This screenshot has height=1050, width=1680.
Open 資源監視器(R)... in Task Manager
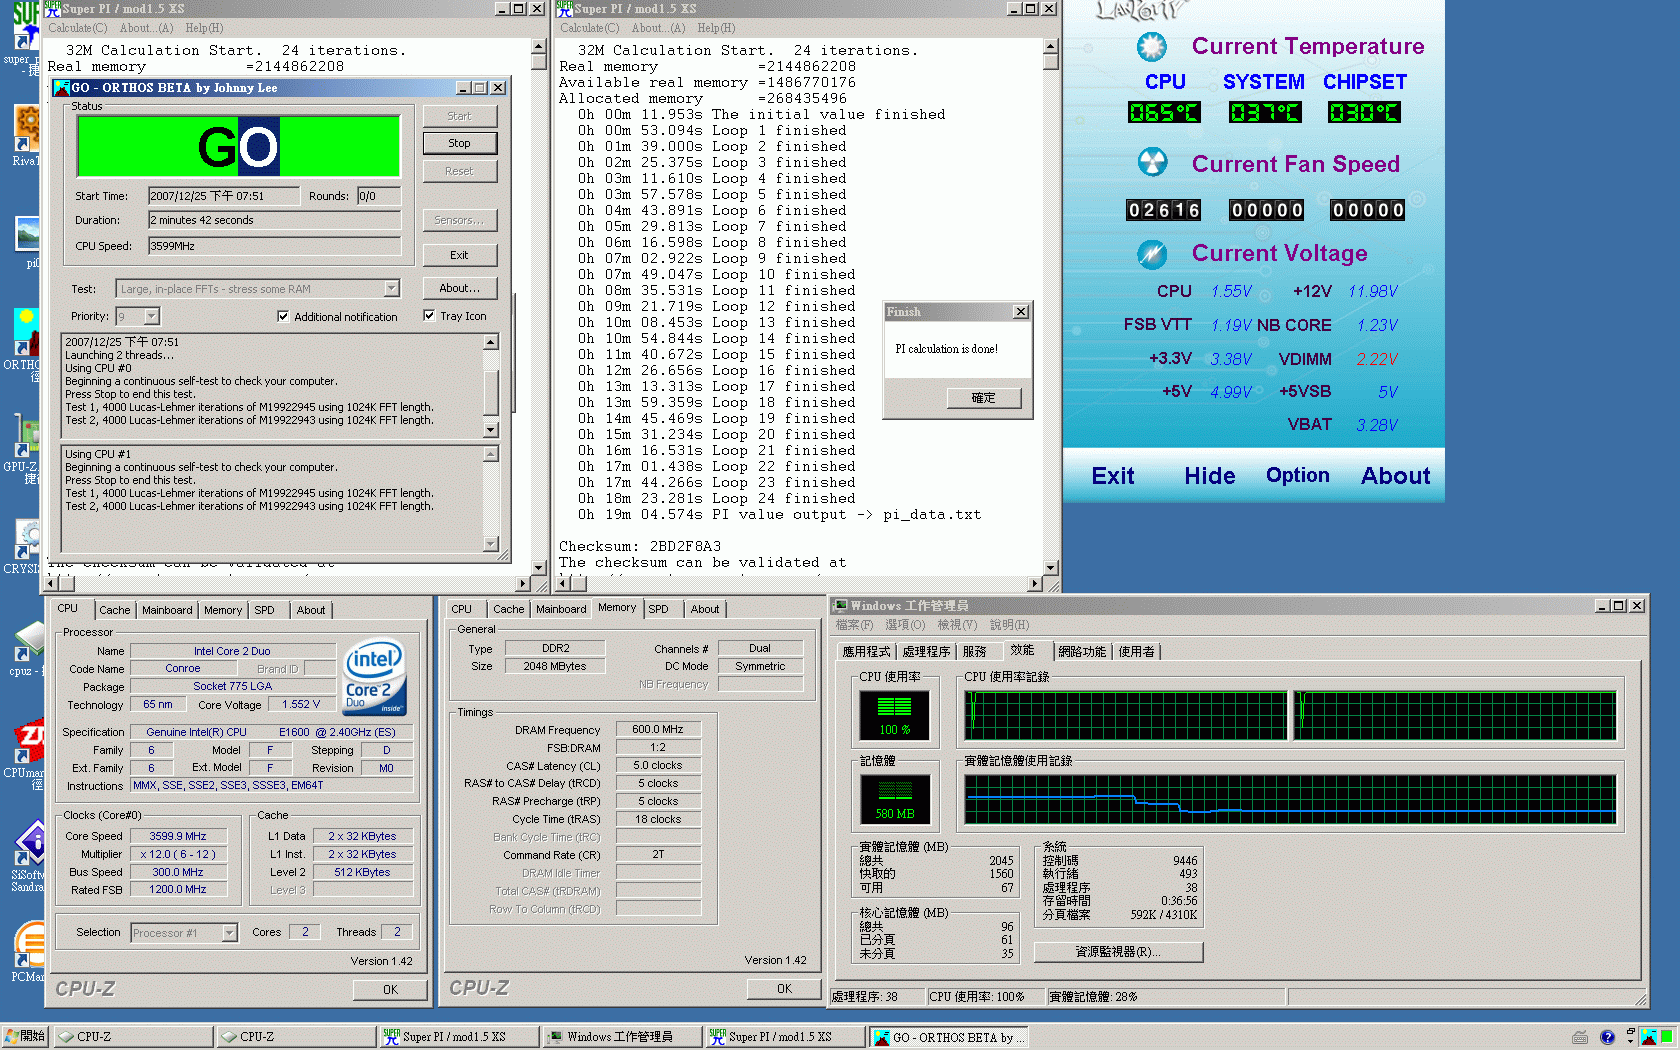pyautogui.click(x=1118, y=952)
